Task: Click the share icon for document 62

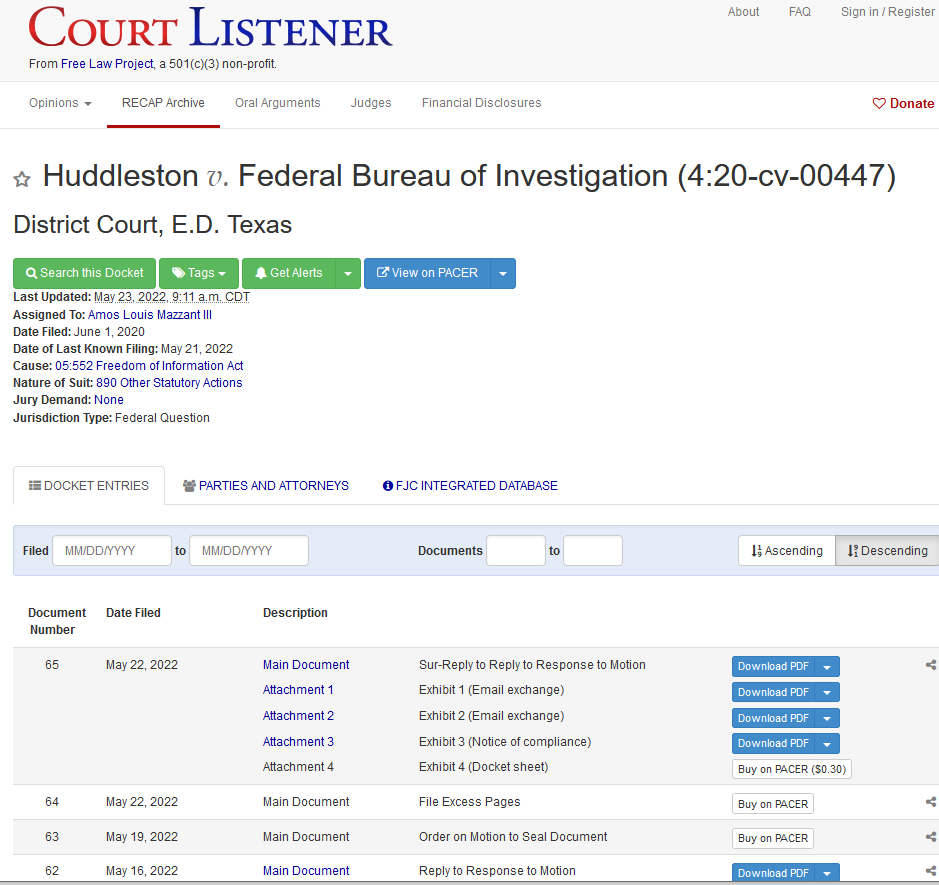Action: pos(931,871)
